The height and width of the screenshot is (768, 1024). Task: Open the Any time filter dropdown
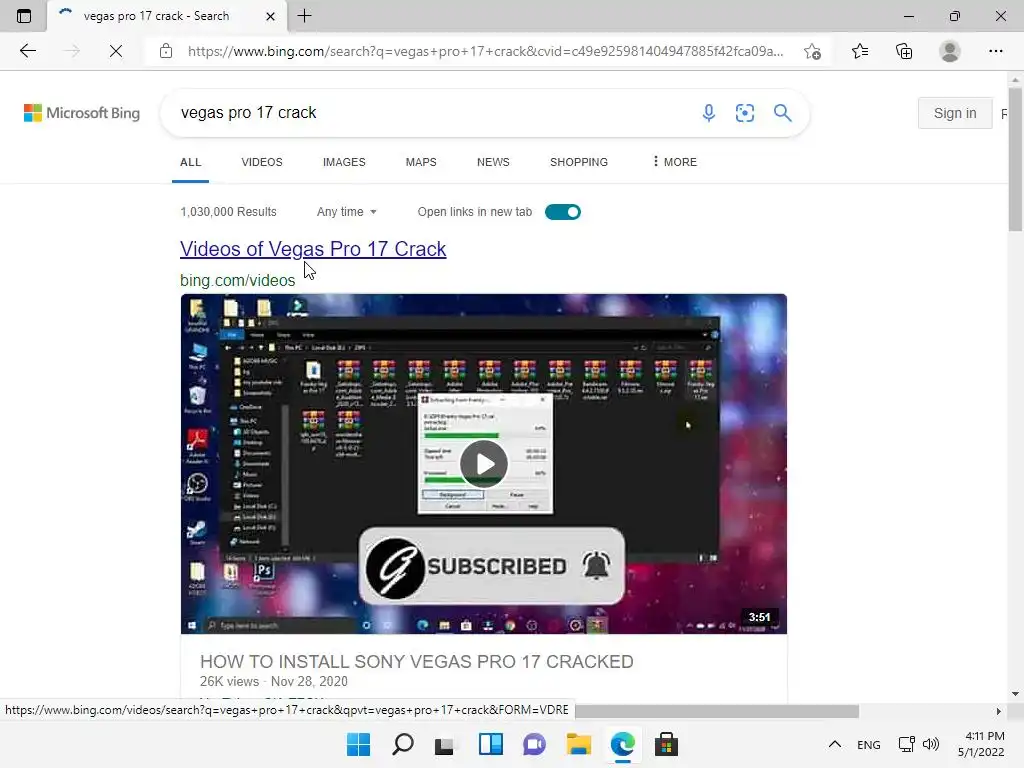tap(347, 212)
